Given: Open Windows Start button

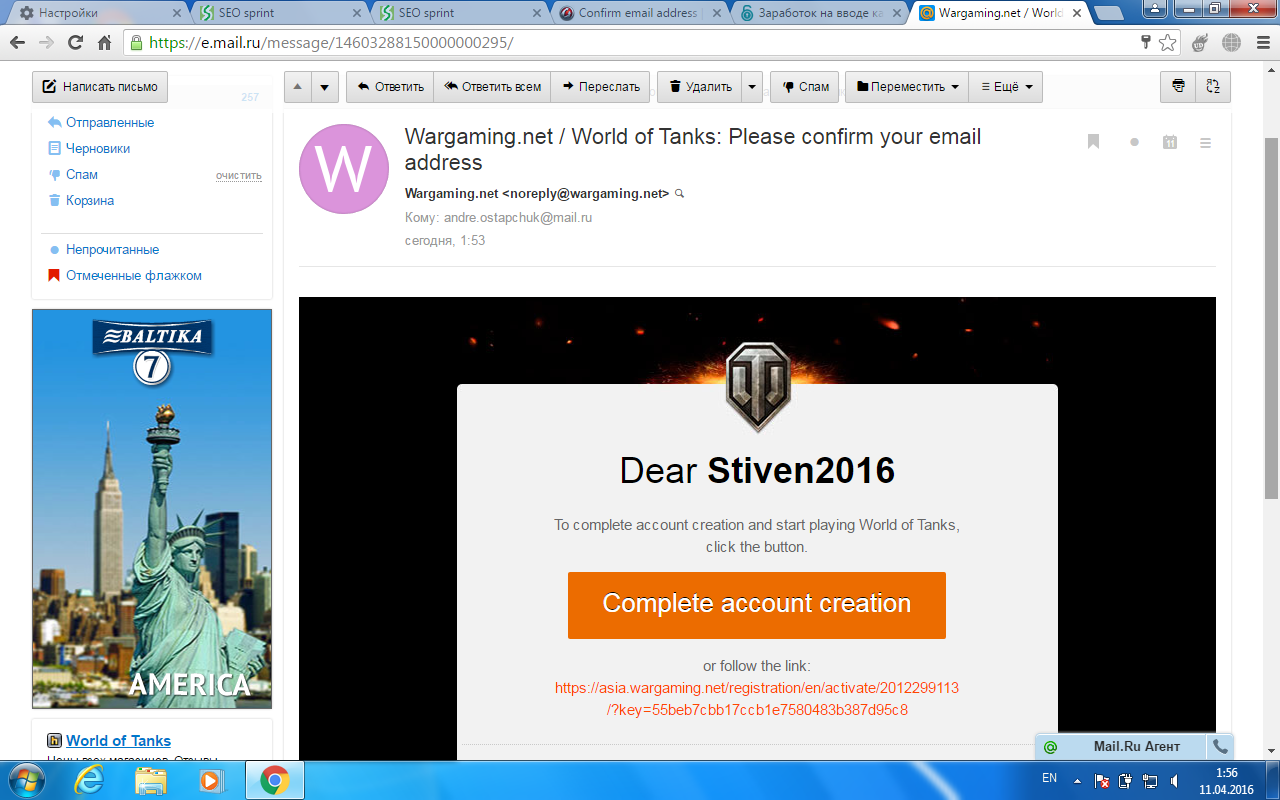Looking at the screenshot, I should point(25,780).
